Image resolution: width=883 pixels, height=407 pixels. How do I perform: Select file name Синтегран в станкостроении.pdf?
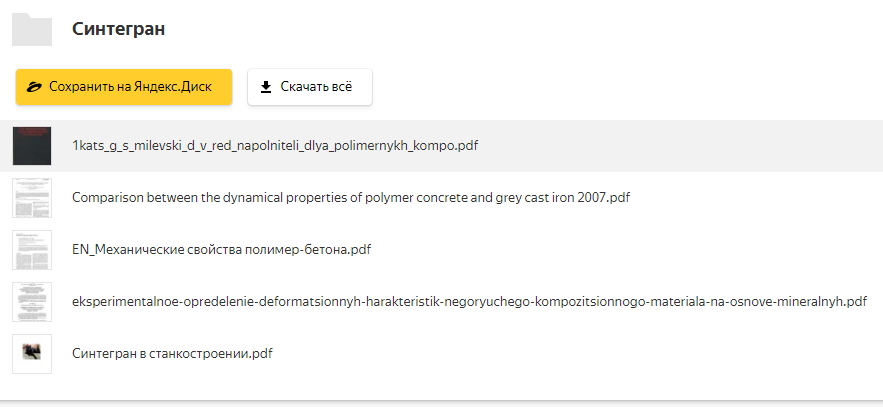tap(172, 353)
